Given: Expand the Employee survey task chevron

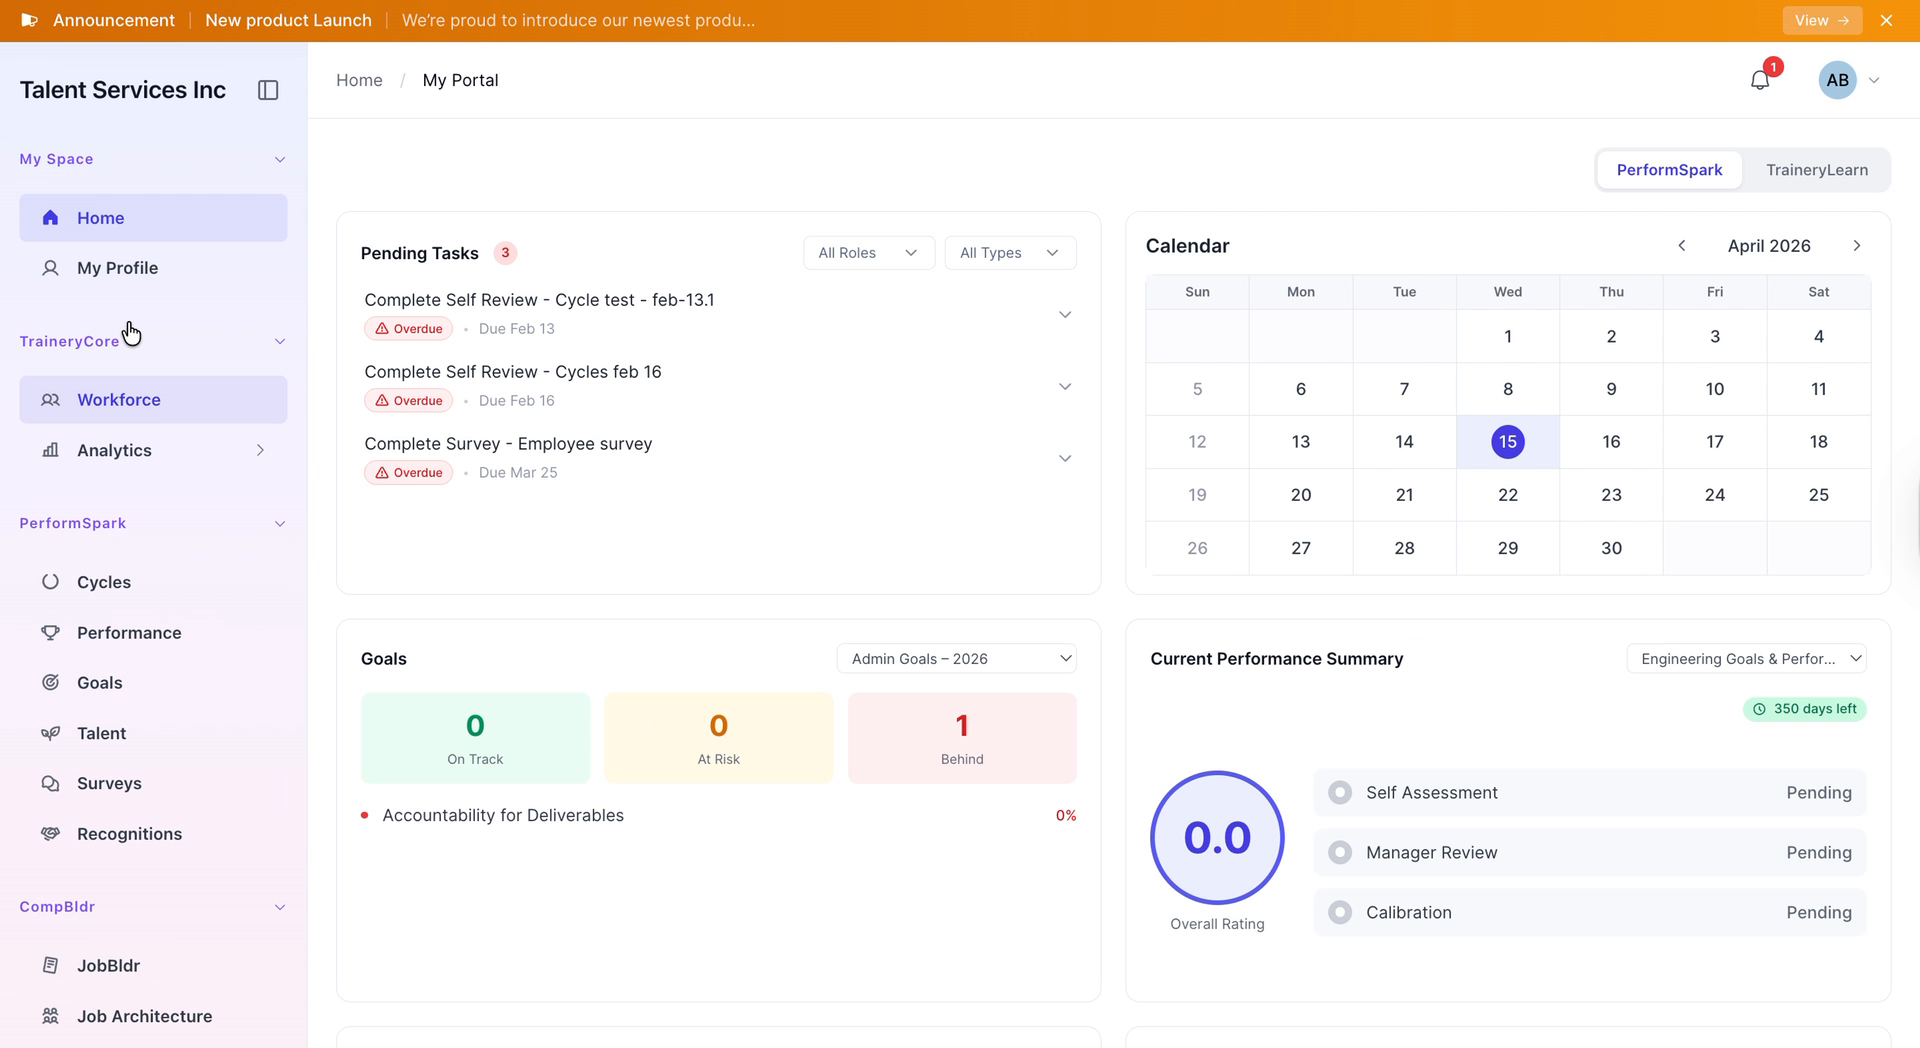Looking at the screenshot, I should pos(1065,458).
